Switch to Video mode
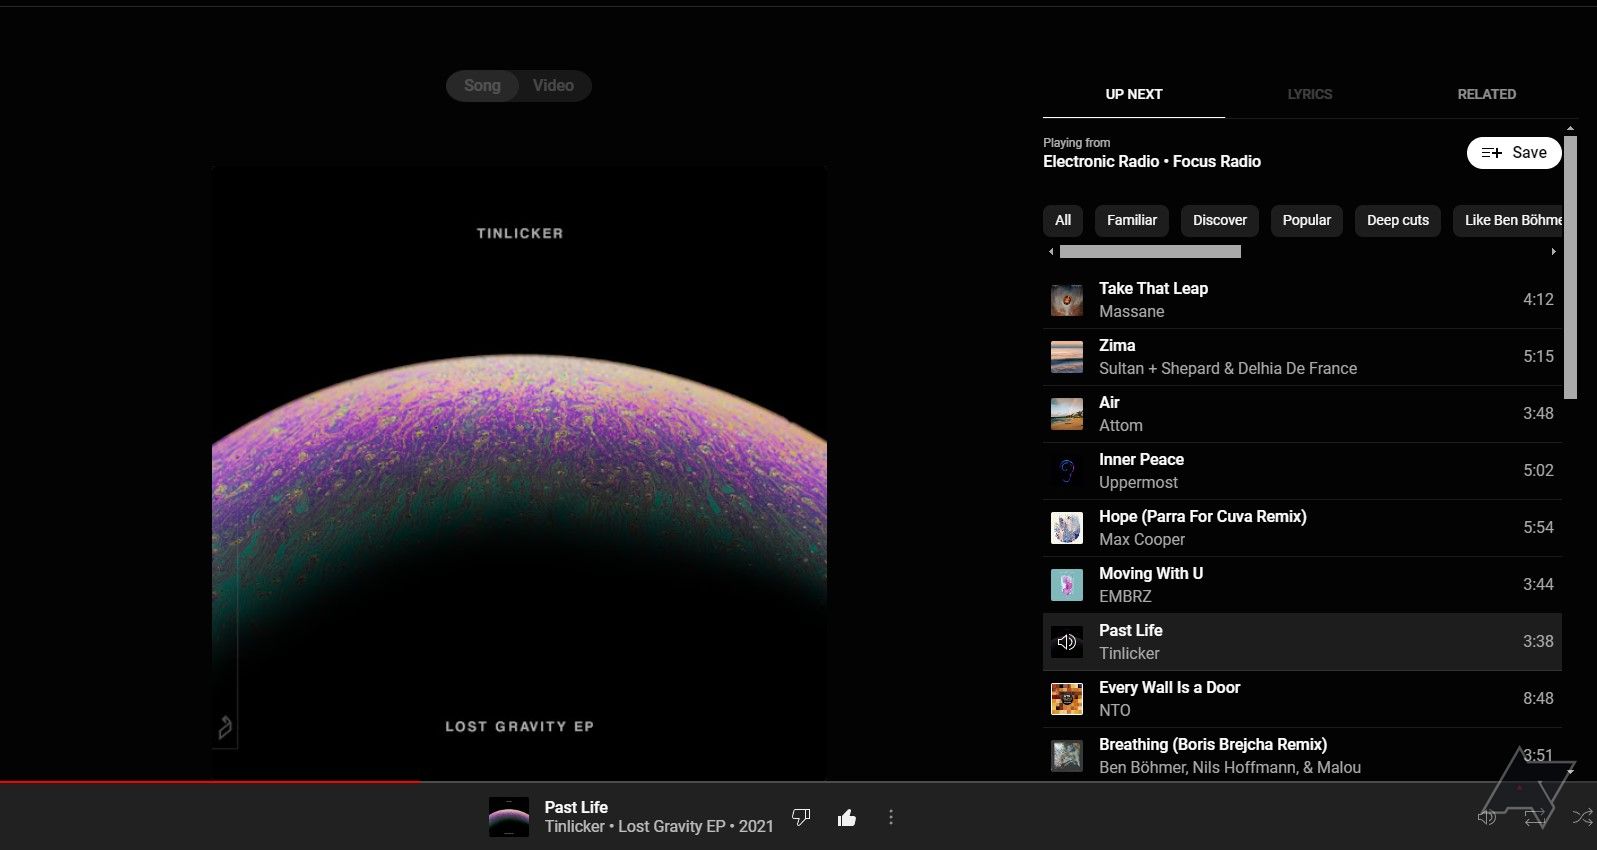Image resolution: width=1597 pixels, height=850 pixels. point(553,86)
